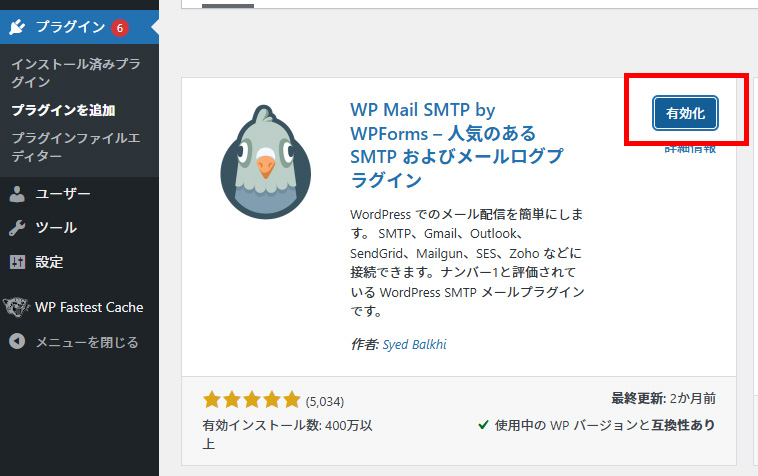Screen dimensions: 758x476
Task: Click the WP Fastest Cache cheetah icon
Action: (x=15, y=307)
